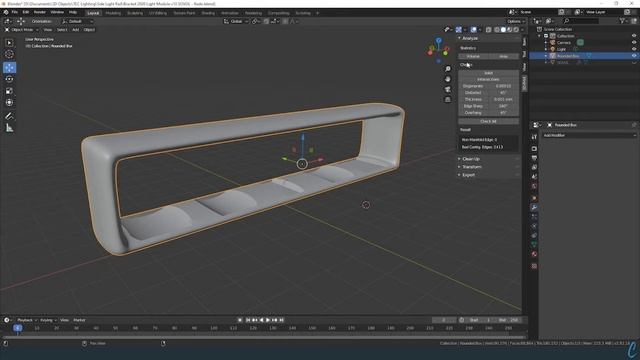Image resolution: width=640 pixels, height=360 pixels.
Task: Select the Annotate tool
Action: pos(9,116)
